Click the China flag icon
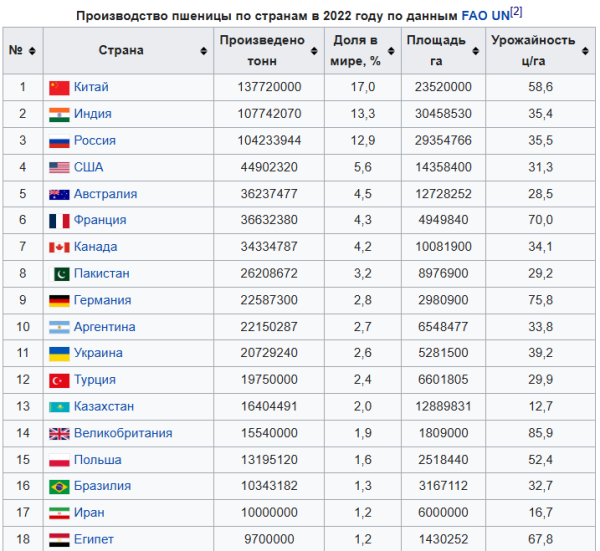This screenshot has width=600, height=551. point(59,87)
